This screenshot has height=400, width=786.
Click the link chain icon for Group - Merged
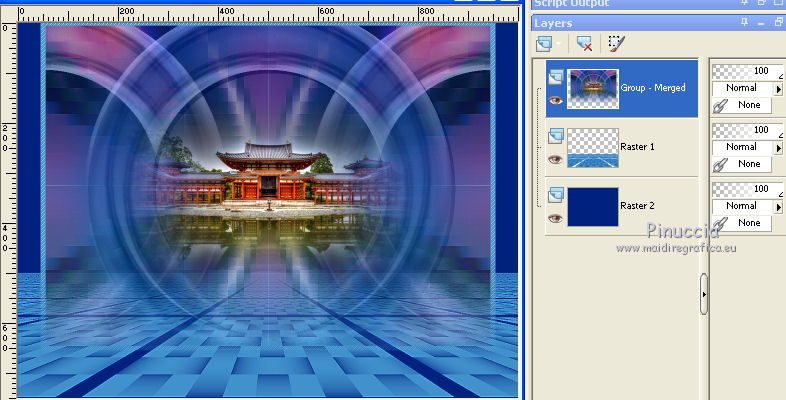click(x=720, y=106)
